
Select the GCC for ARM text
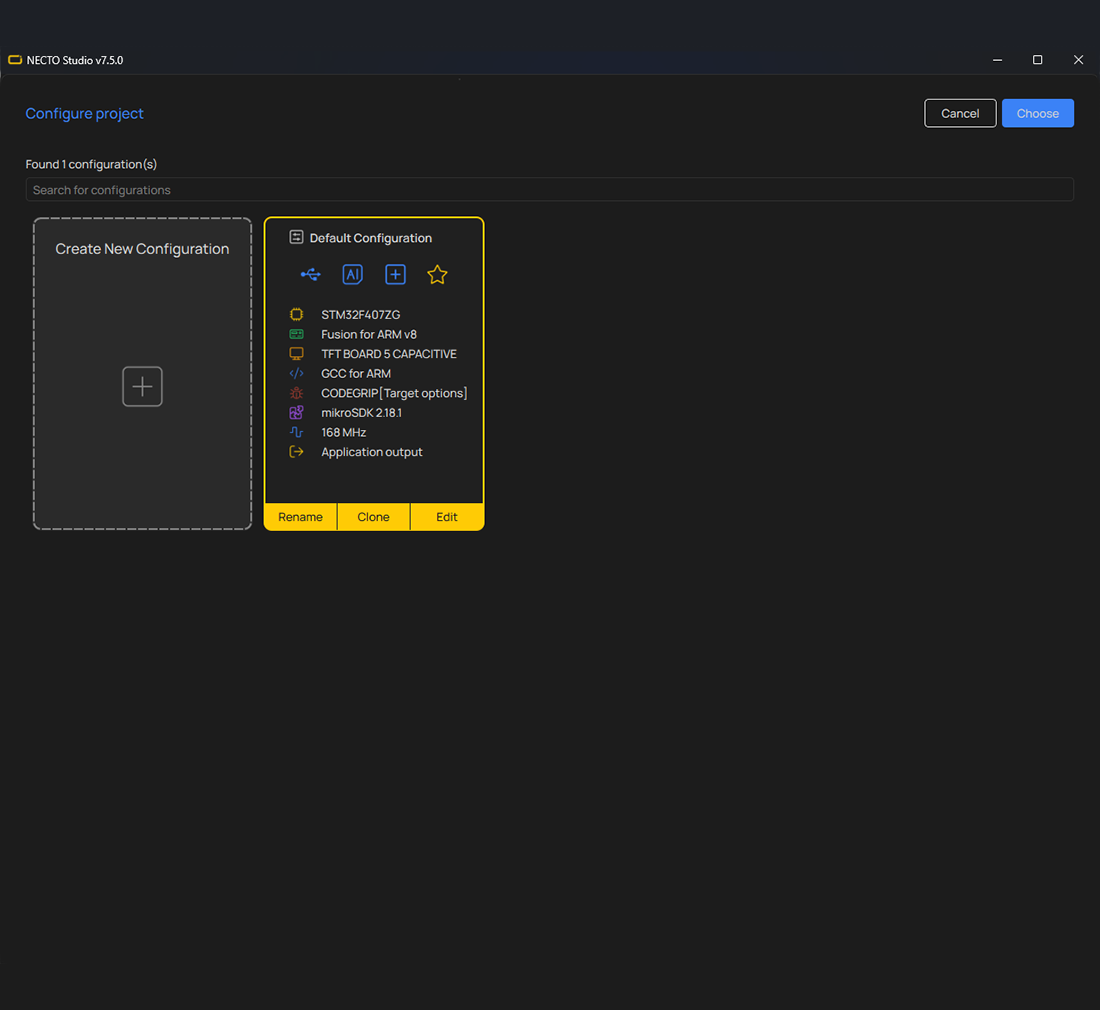[356, 374]
